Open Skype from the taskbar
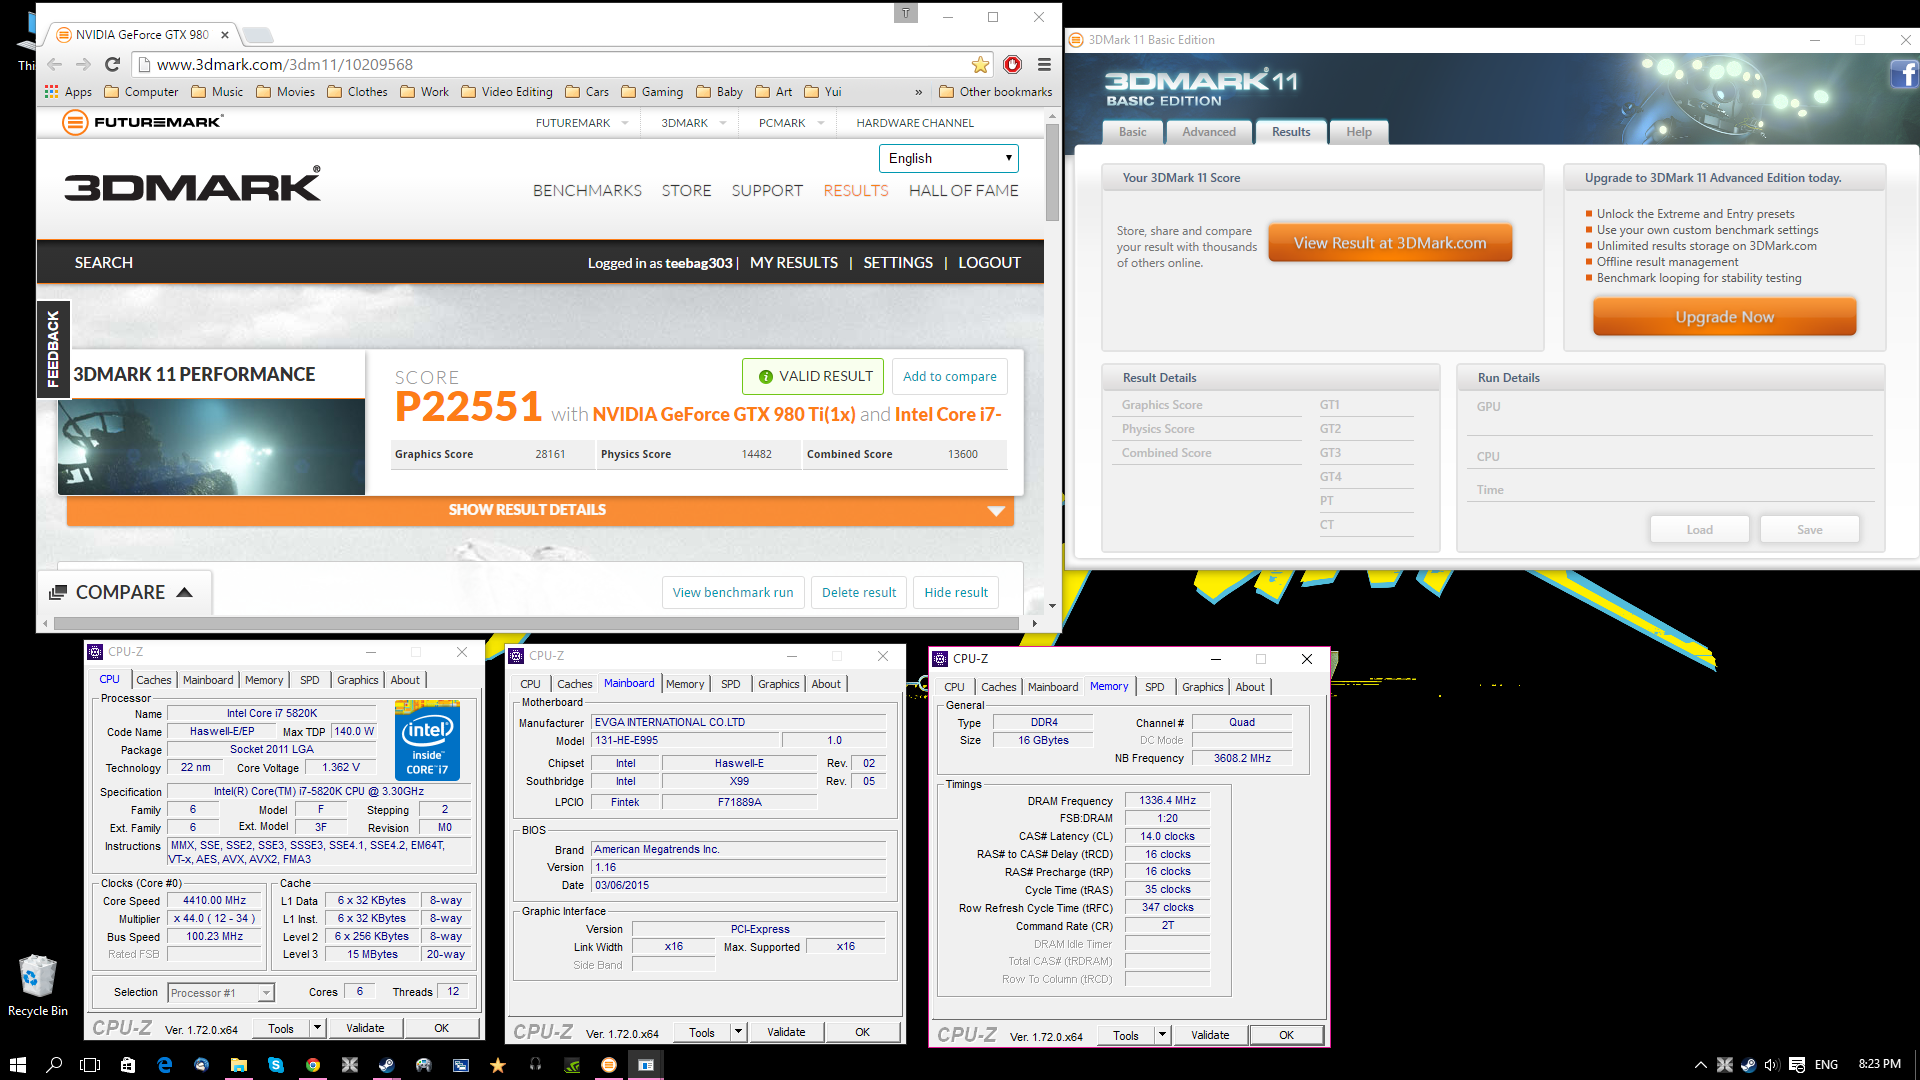 tap(276, 1065)
